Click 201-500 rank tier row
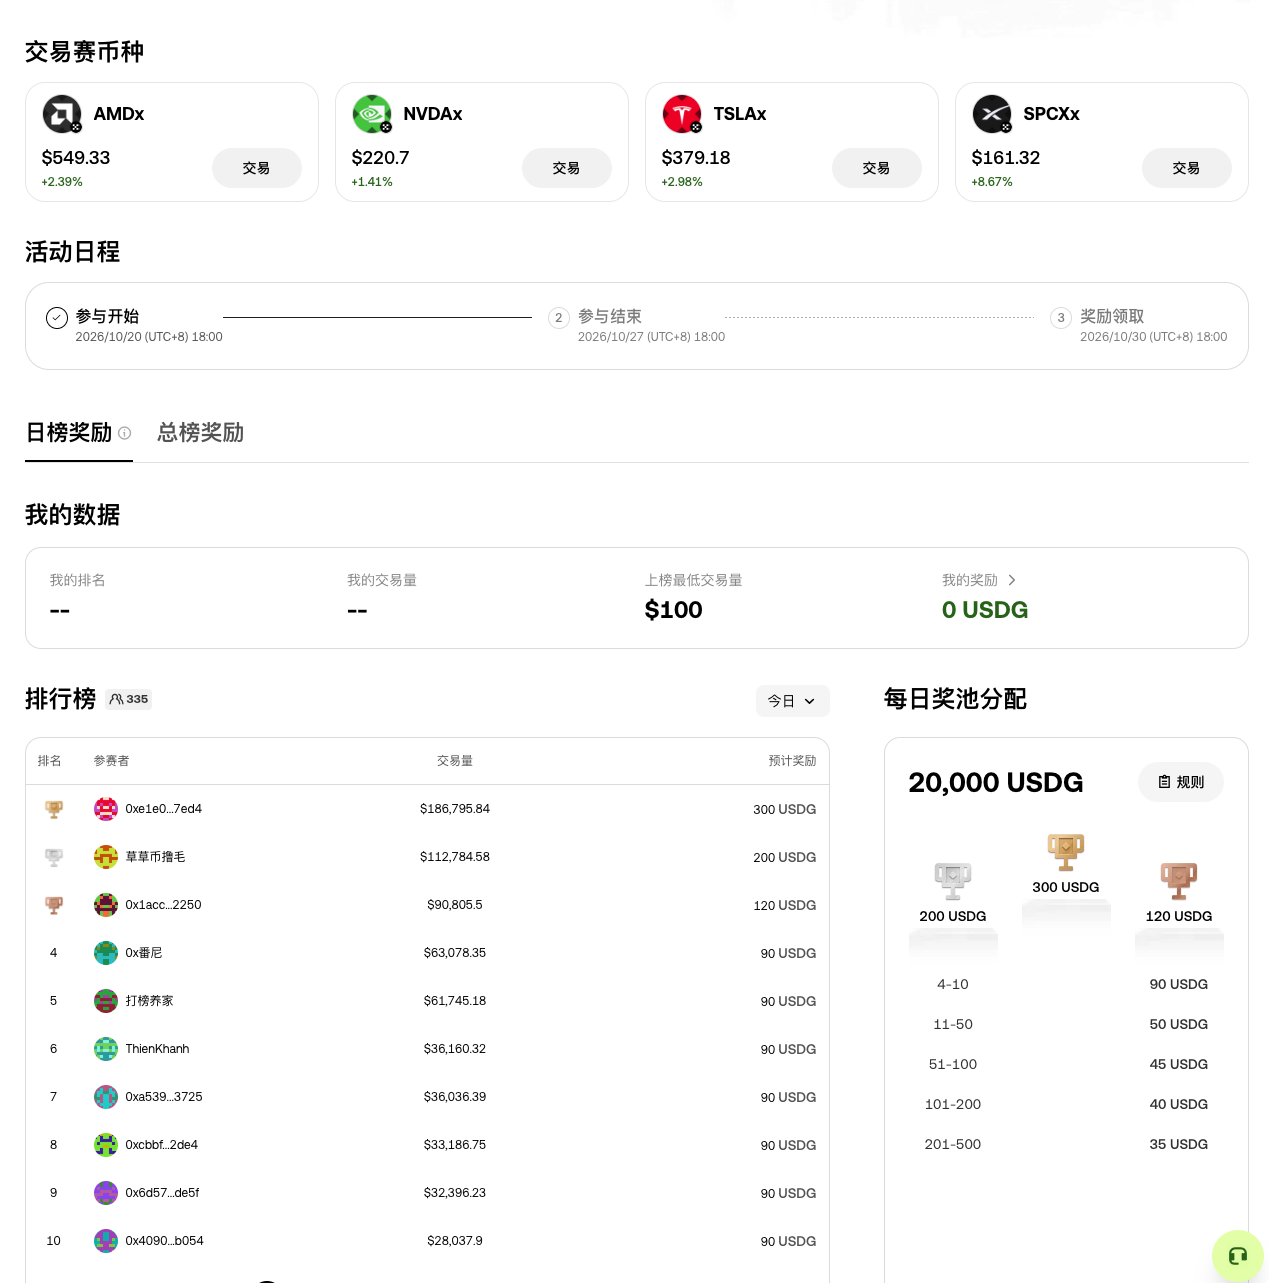This screenshot has width=1269, height=1283. (1066, 1144)
